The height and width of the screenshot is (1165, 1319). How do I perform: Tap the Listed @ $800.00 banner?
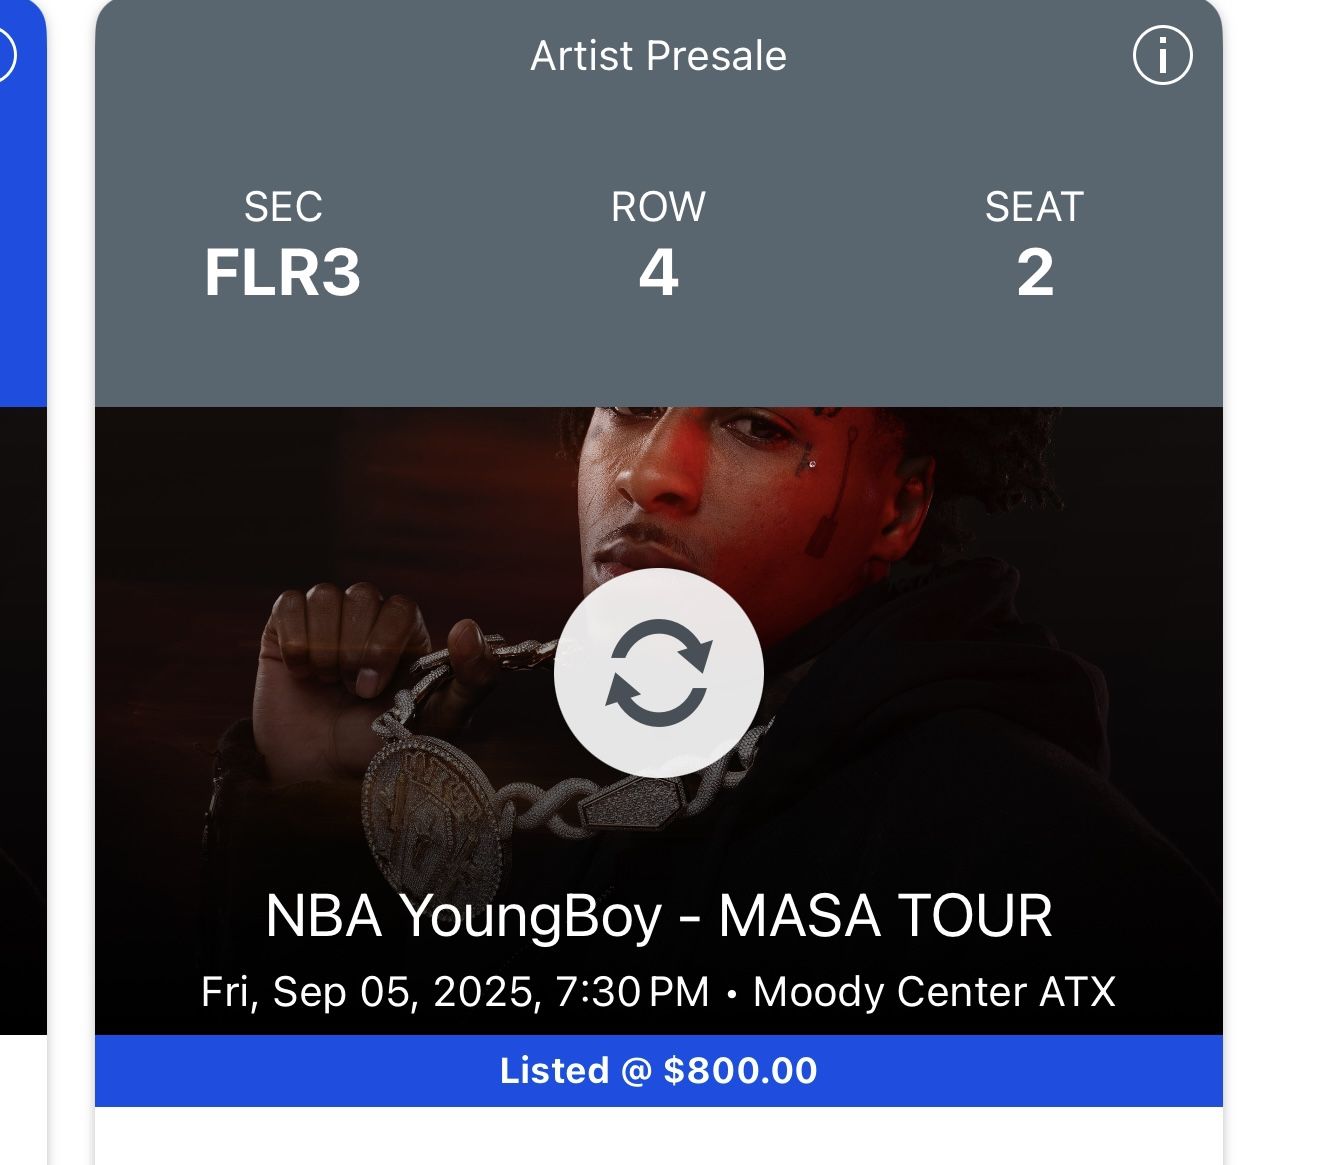pyautogui.click(x=659, y=1069)
